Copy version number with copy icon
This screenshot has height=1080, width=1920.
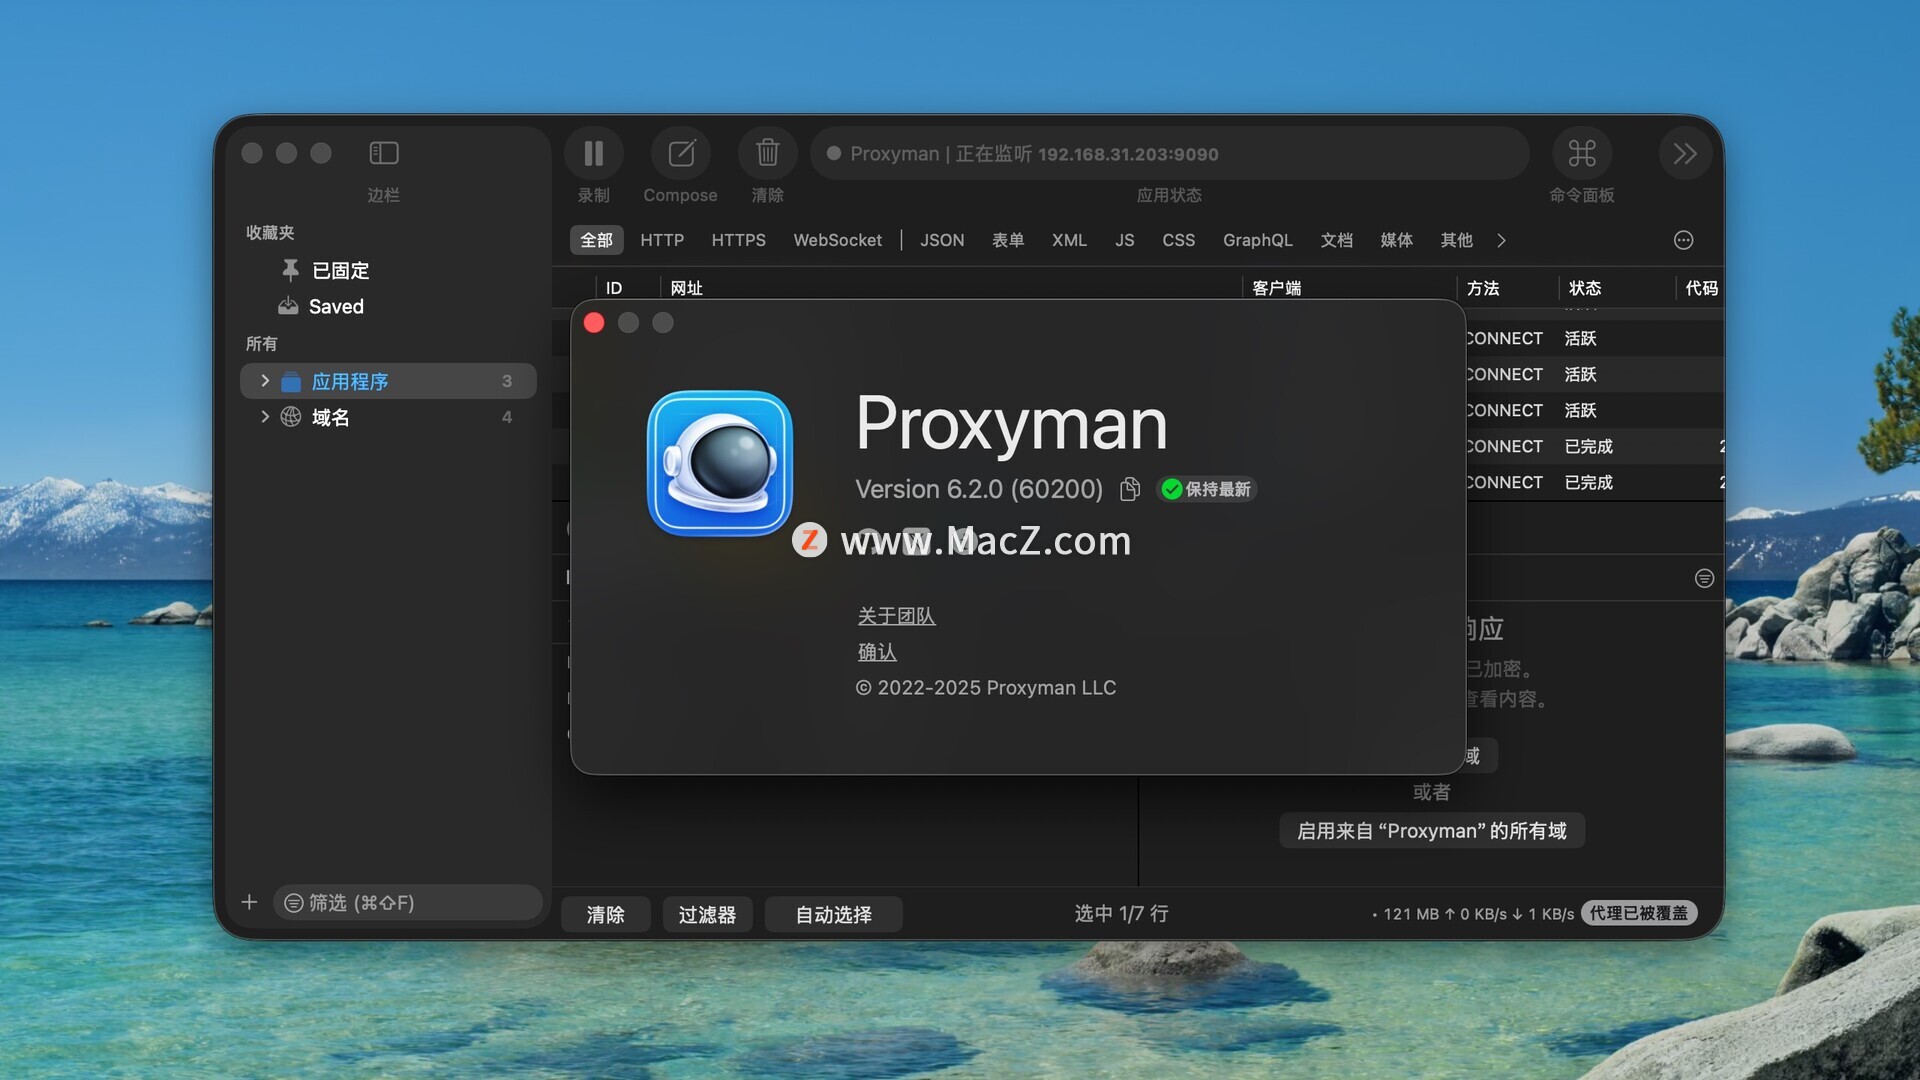point(1130,489)
